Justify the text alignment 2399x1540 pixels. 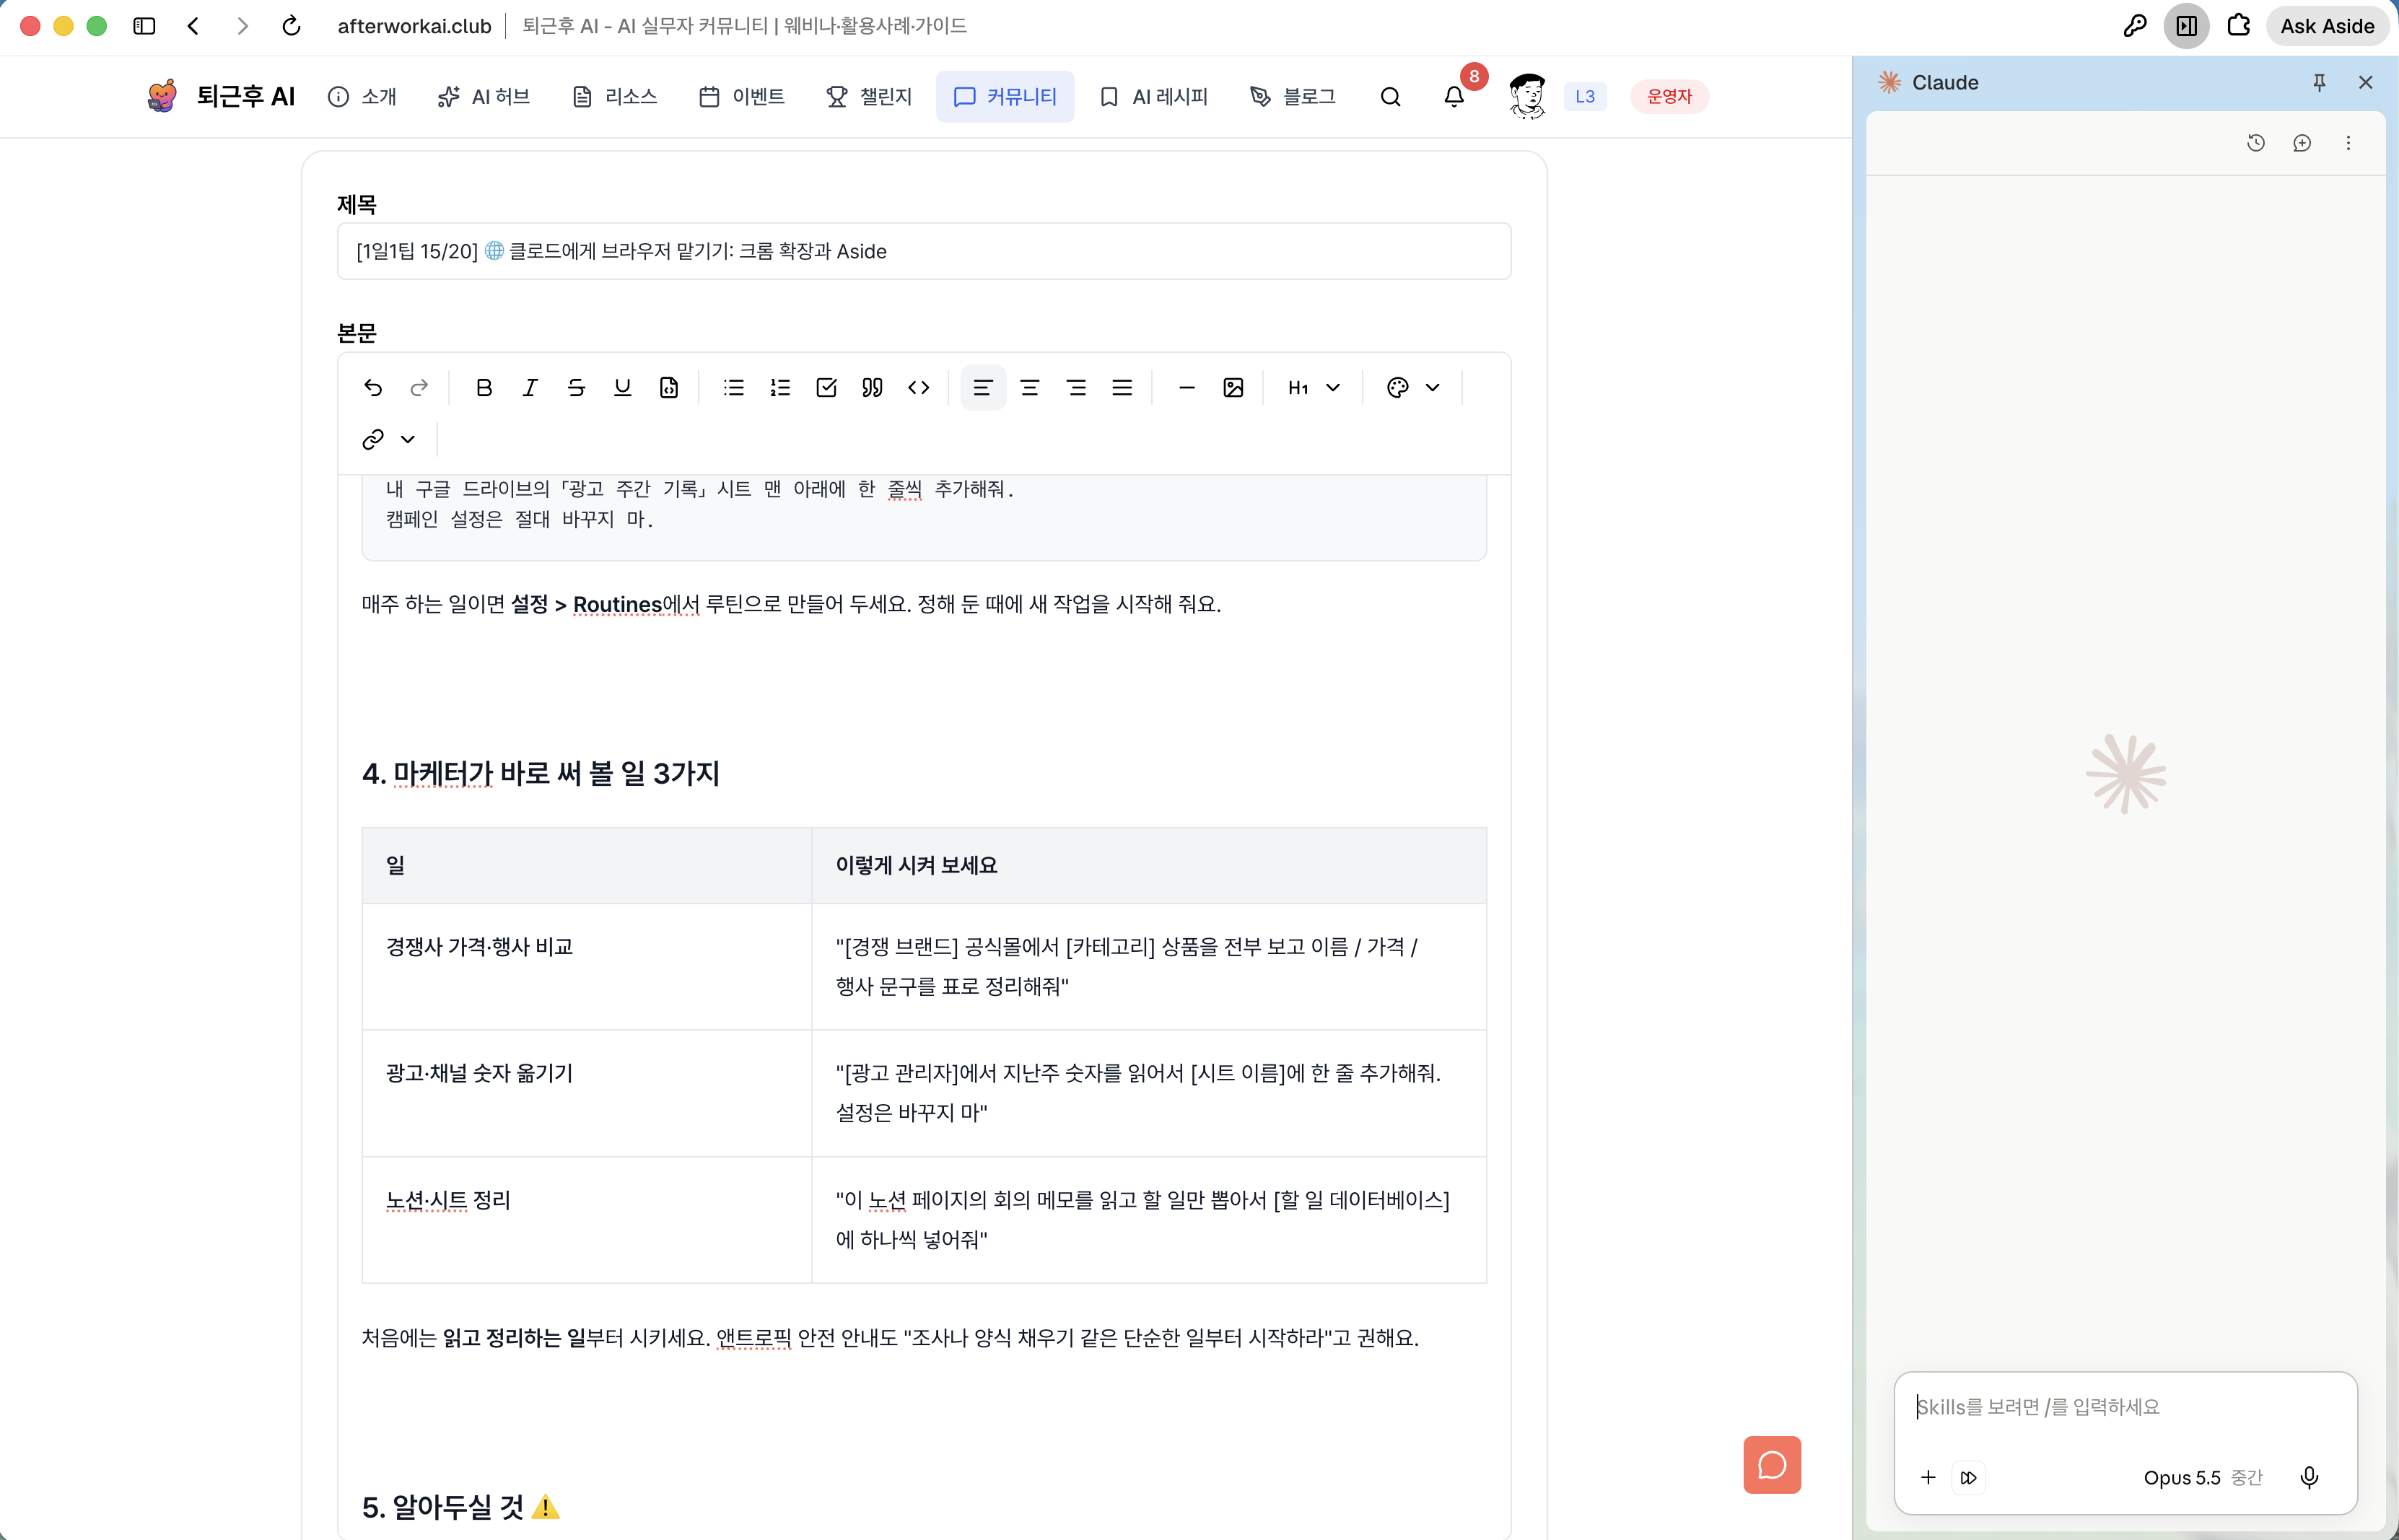coord(1122,388)
